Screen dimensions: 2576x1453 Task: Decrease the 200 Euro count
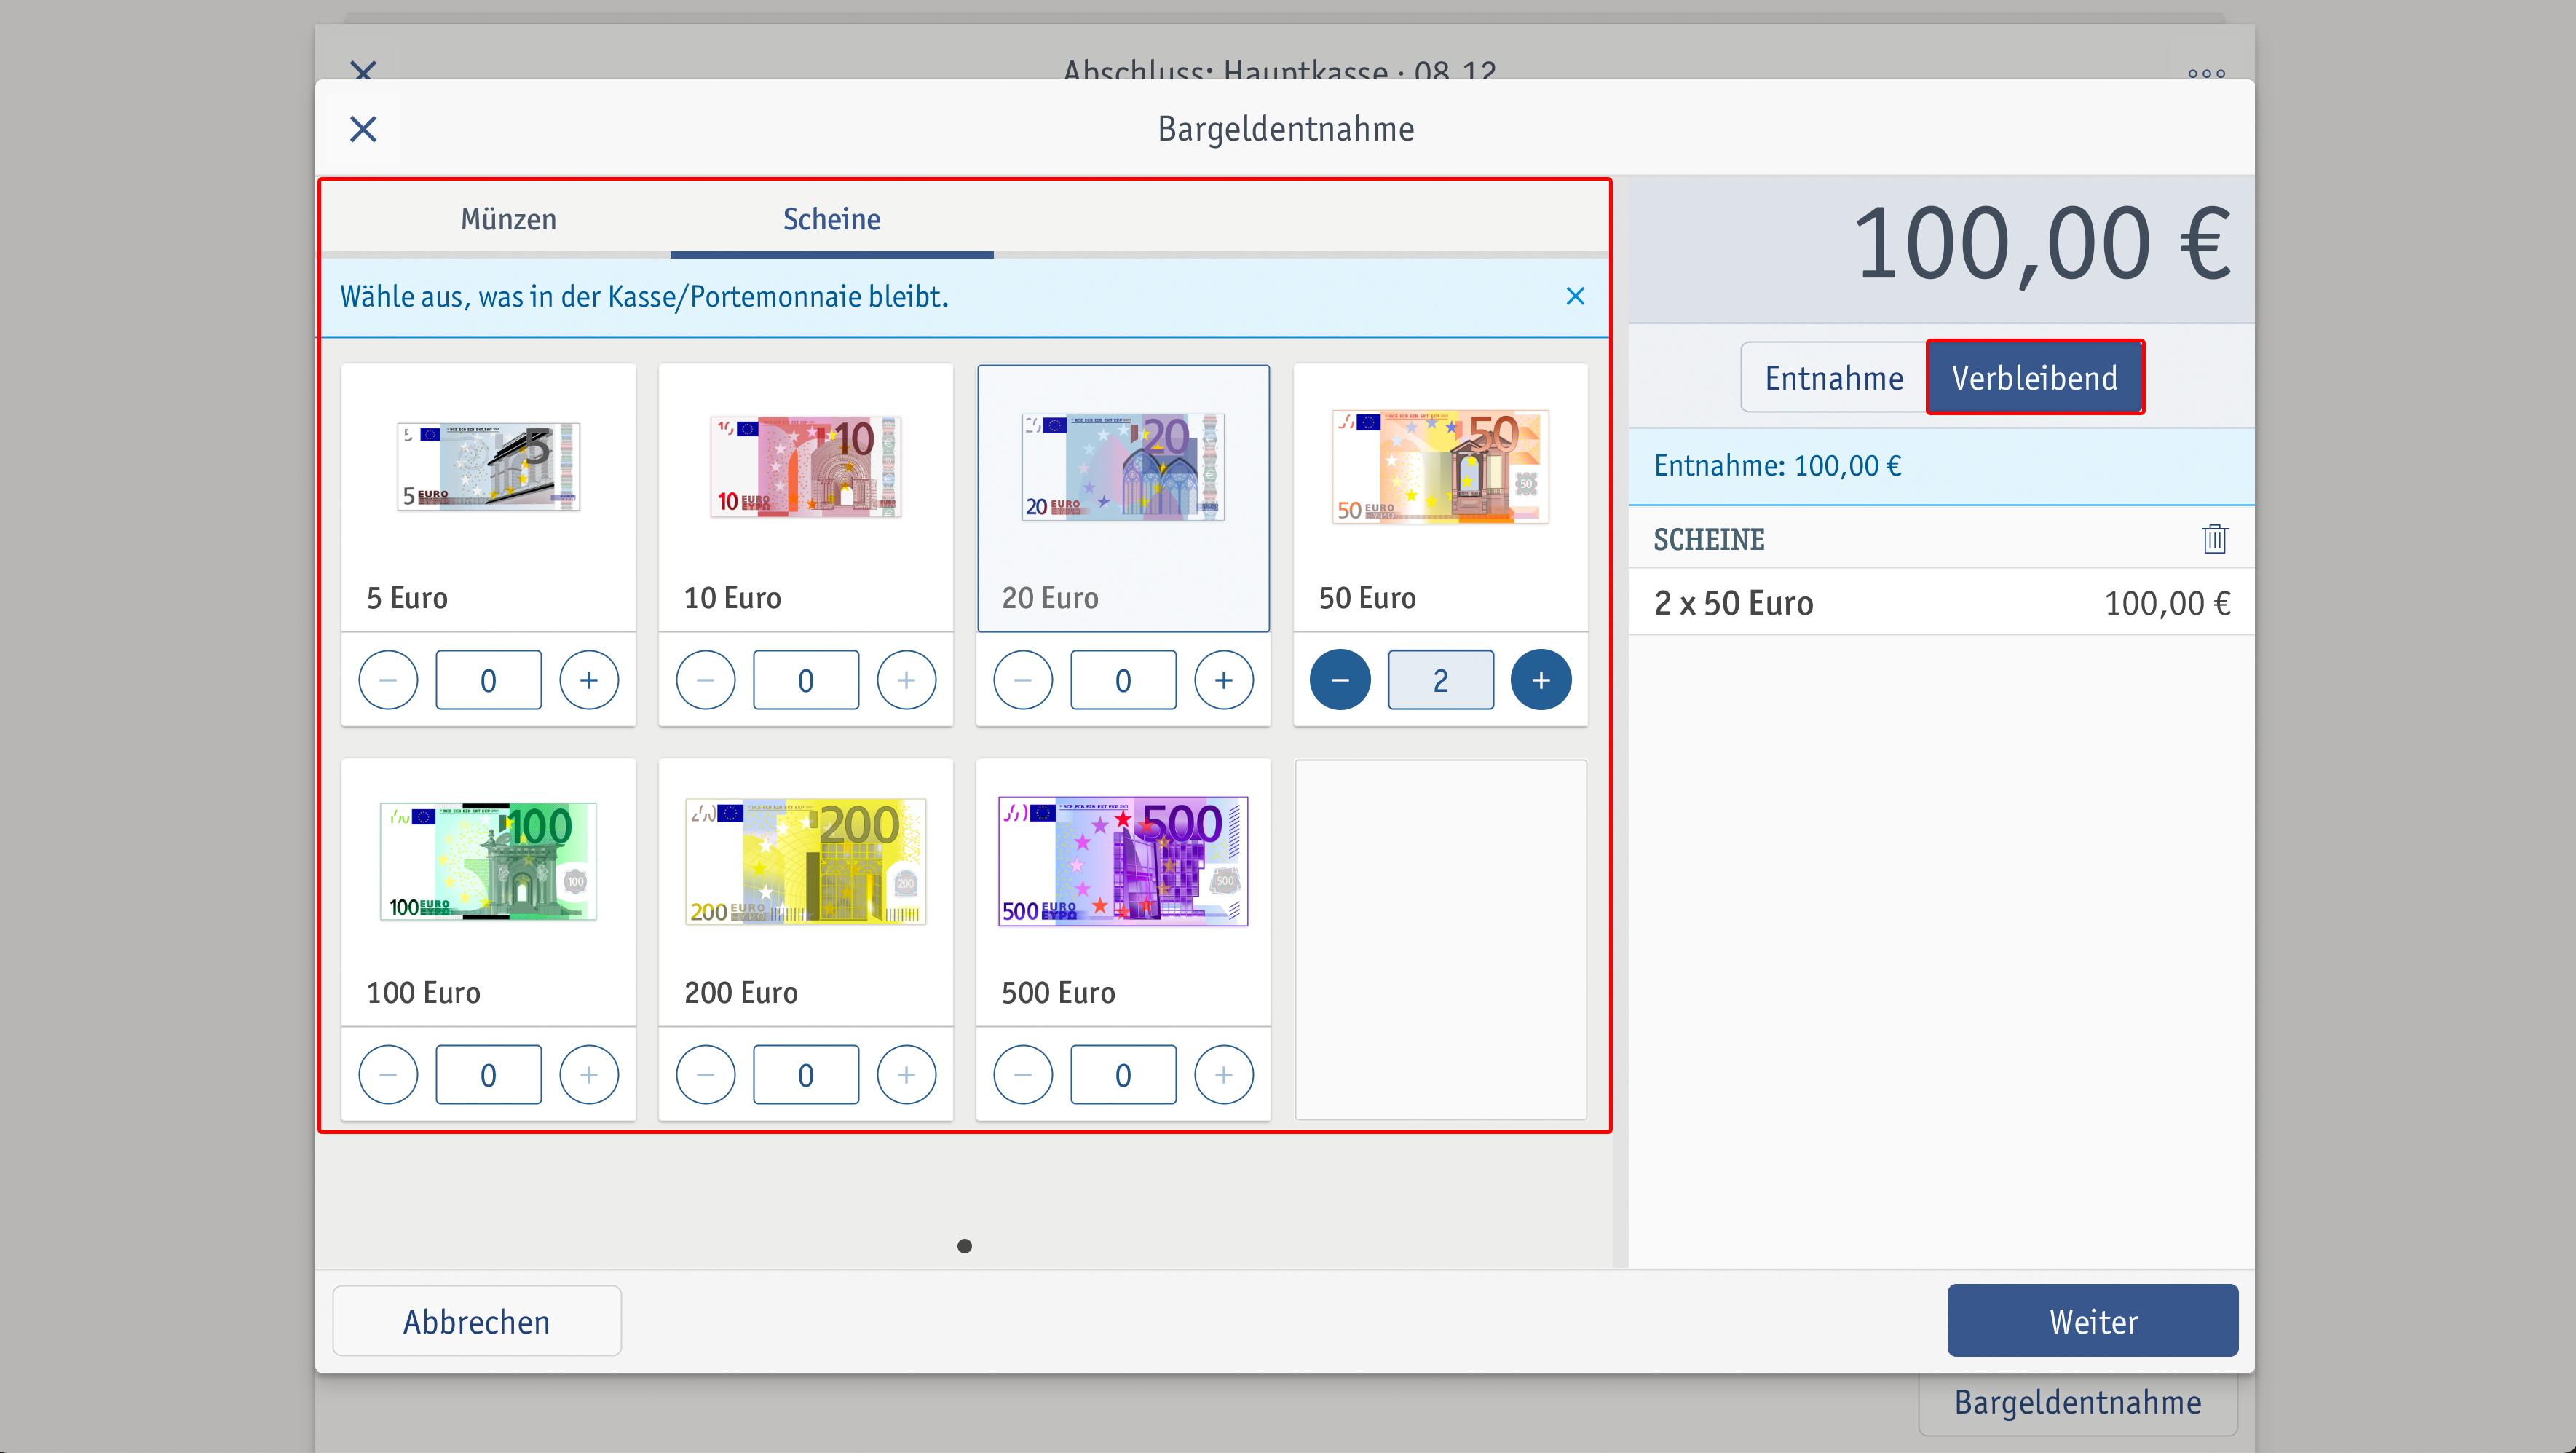pyautogui.click(x=705, y=1075)
